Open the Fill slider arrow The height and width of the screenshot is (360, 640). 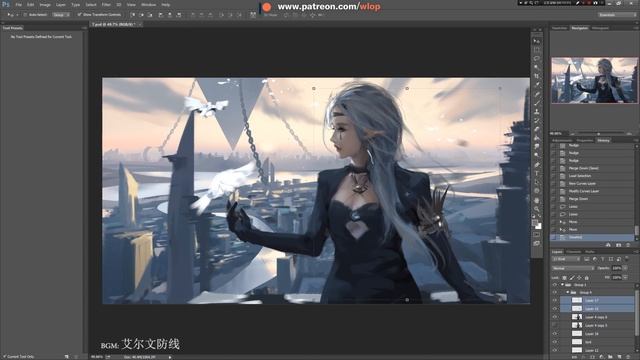coord(625,278)
